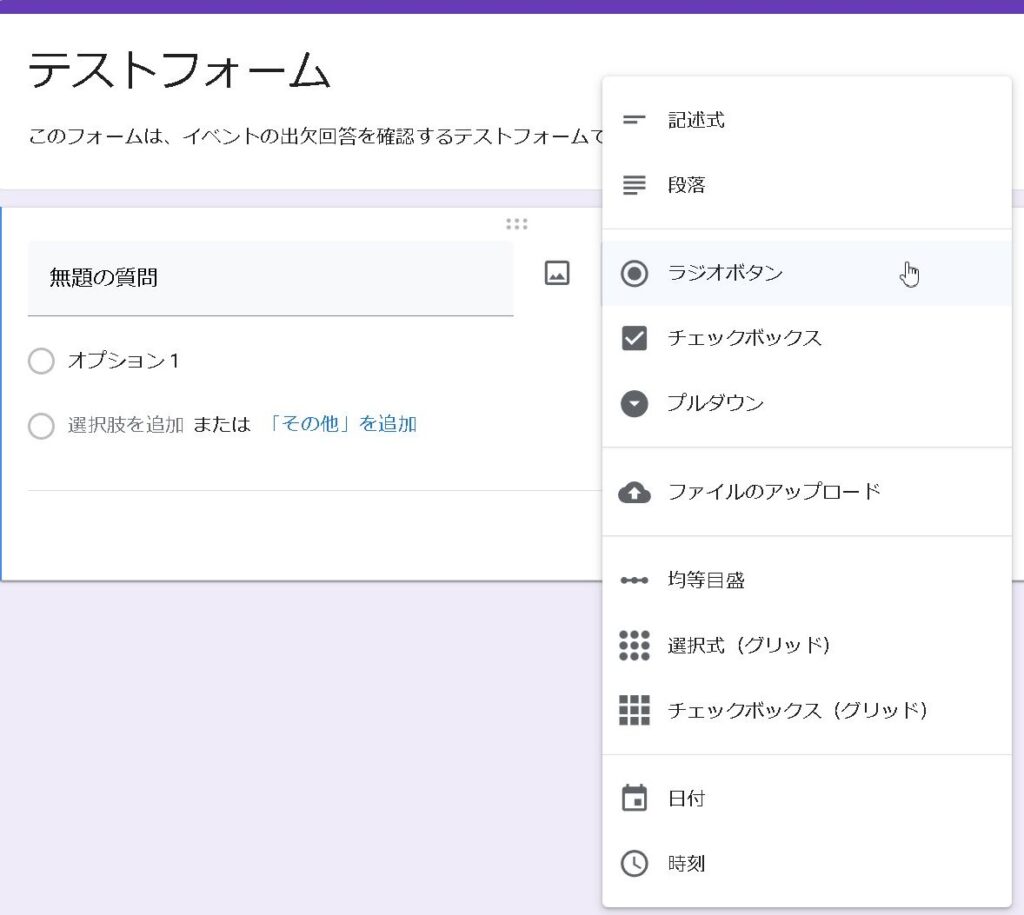Screen dimensions: 1024x915
Task: Choose ラジオボタン question type from menu
Action: 725,273
